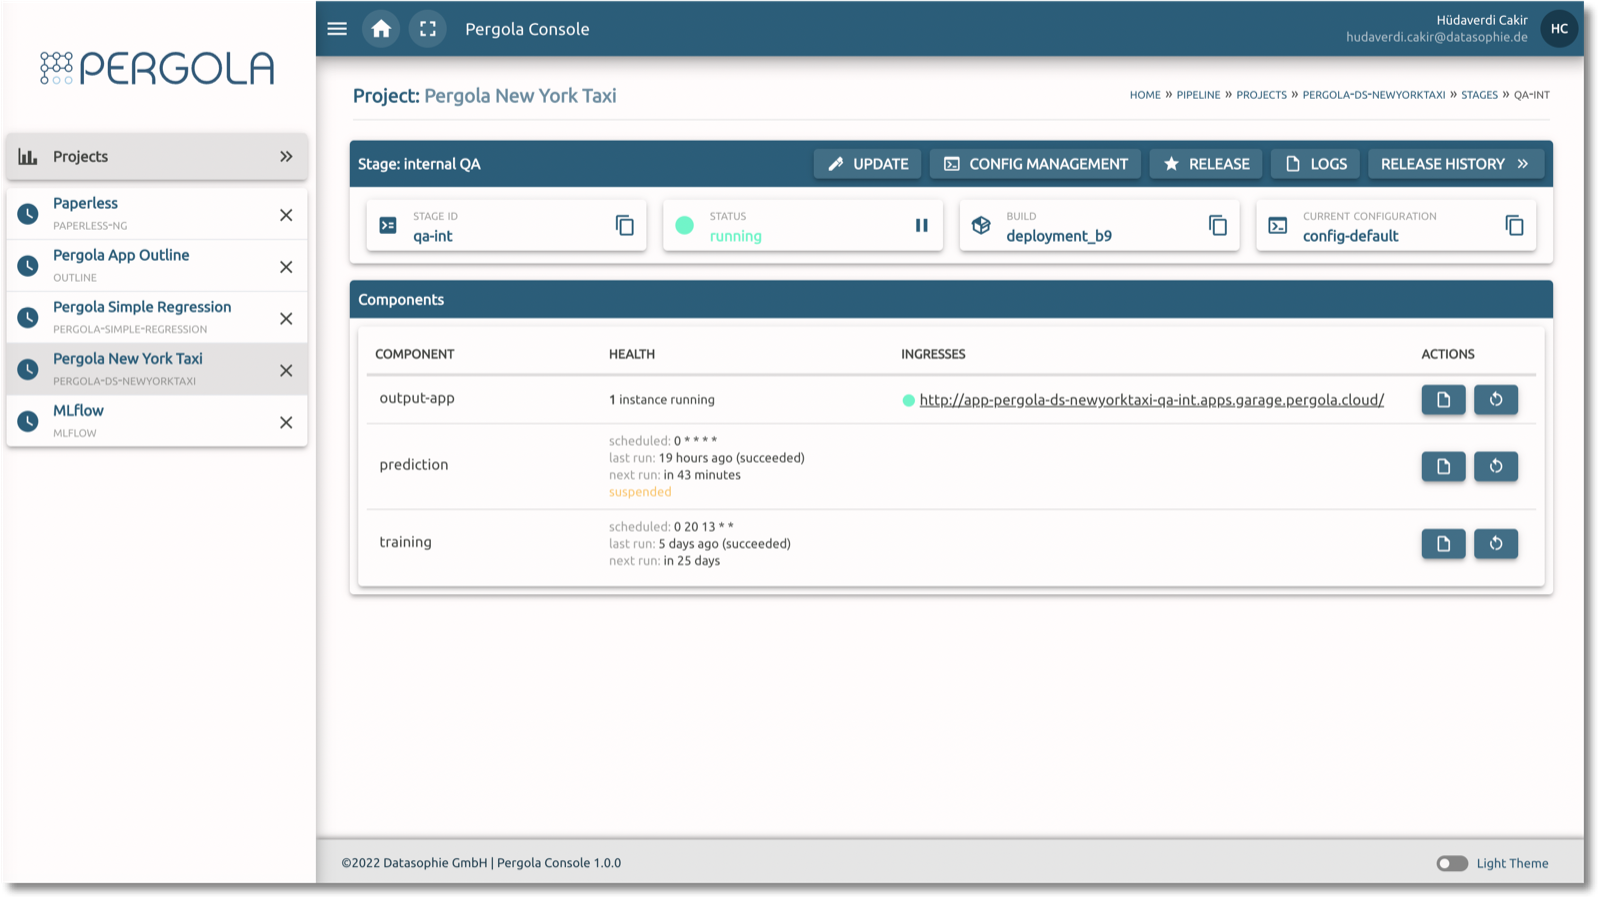This screenshot has height=899, width=1600.
Task: Copy the current configuration config-default
Action: [x=1515, y=226]
